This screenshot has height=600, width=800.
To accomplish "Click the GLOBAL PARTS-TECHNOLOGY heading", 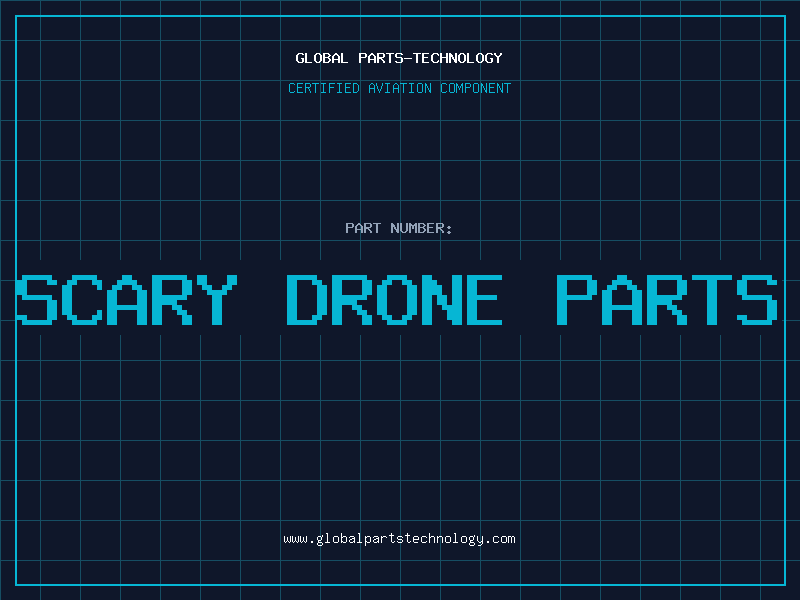I will click(399, 58).
